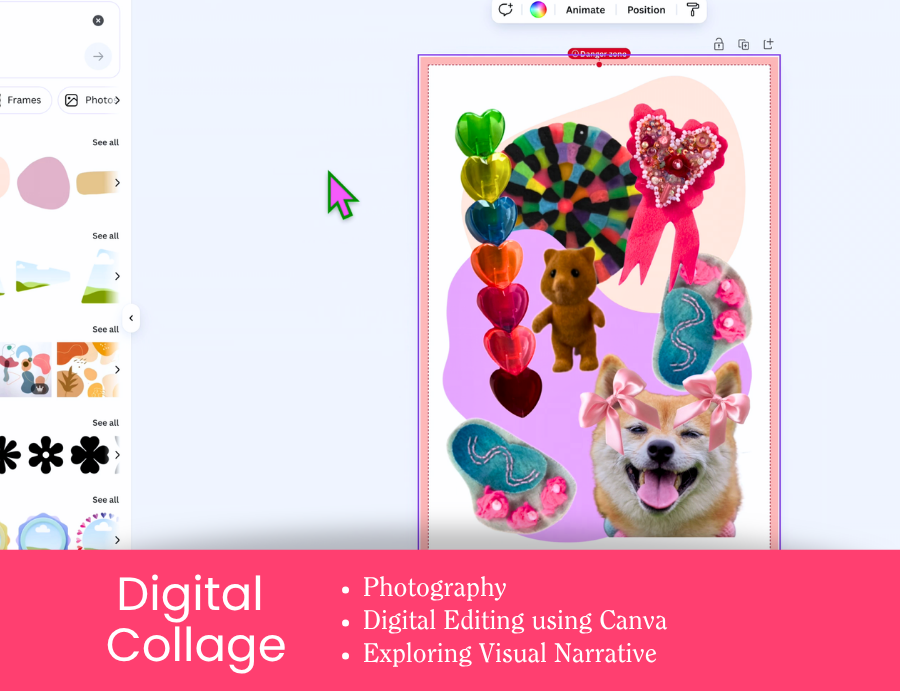Duplicate the current page
The height and width of the screenshot is (691, 900).
point(743,44)
